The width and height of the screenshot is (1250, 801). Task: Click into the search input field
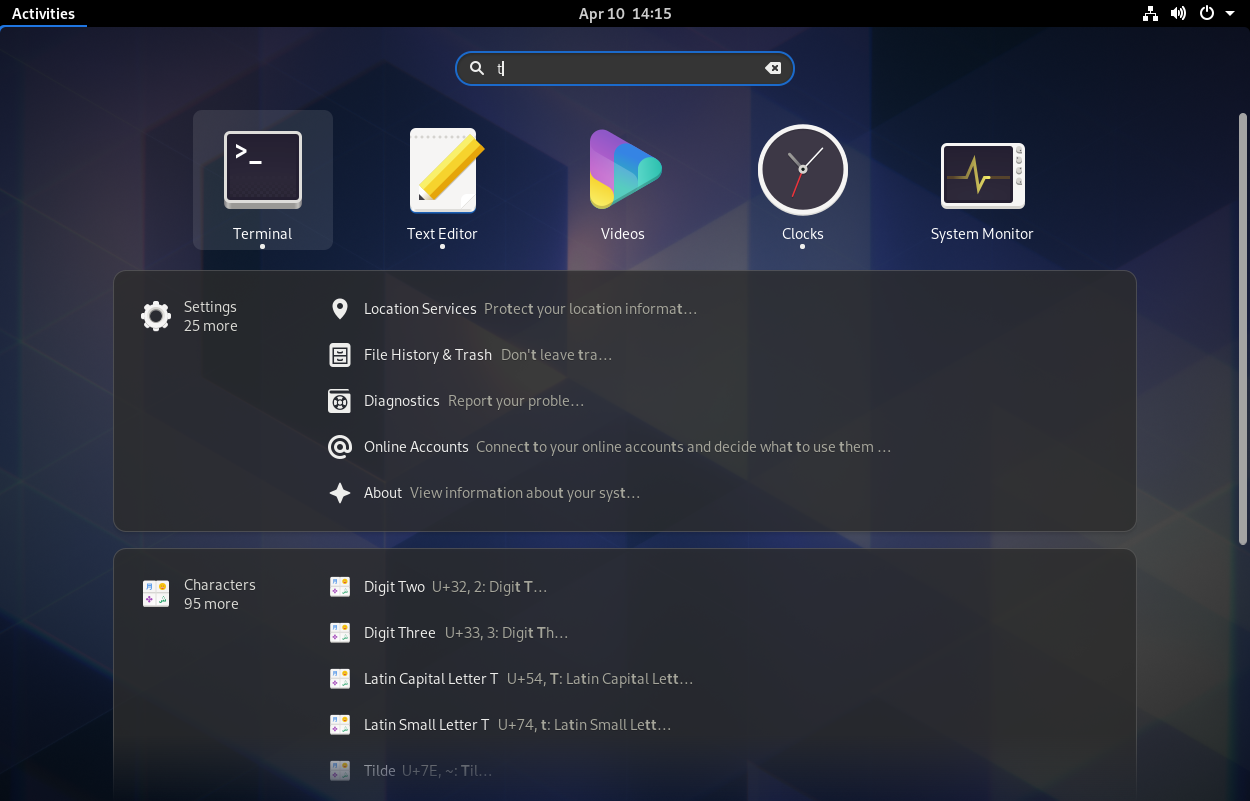[x=625, y=68]
